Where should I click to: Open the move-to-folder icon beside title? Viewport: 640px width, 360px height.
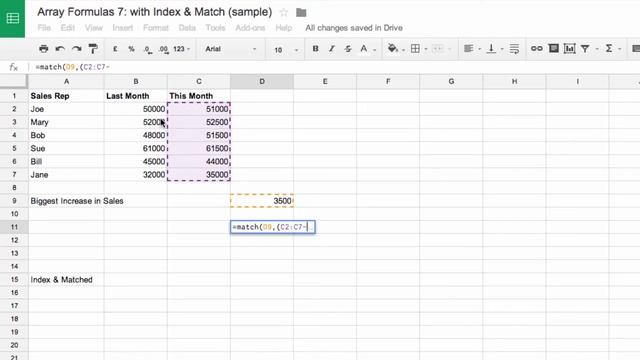coord(301,13)
